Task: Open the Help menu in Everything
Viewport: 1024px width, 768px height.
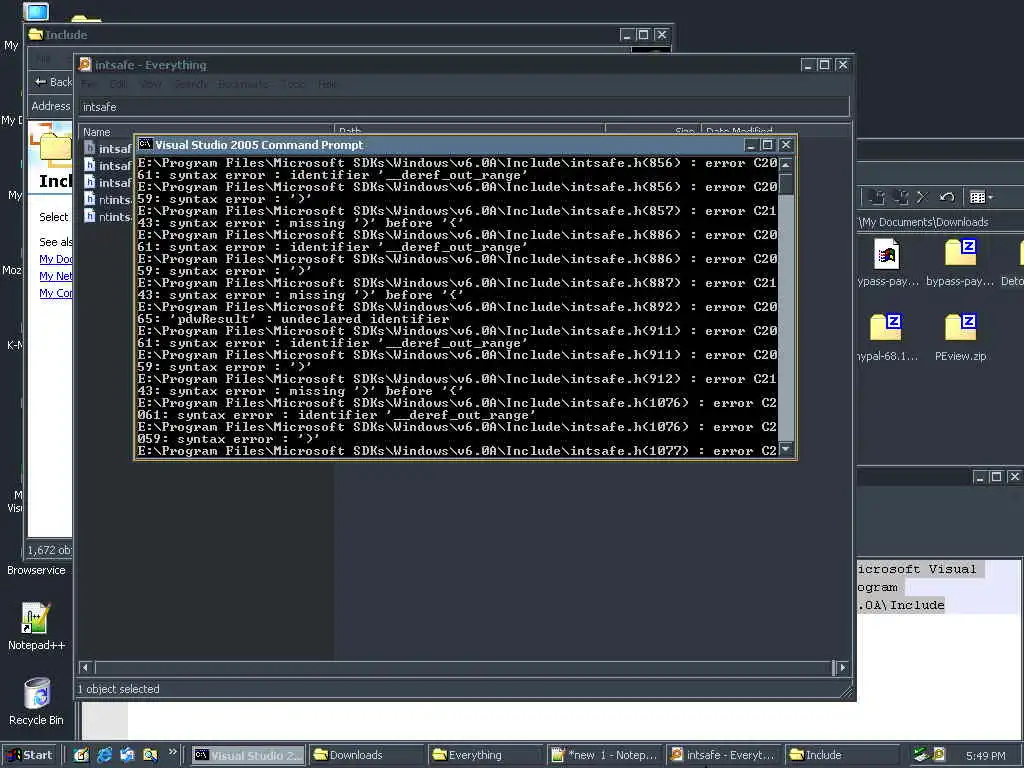Action: [x=327, y=84]
